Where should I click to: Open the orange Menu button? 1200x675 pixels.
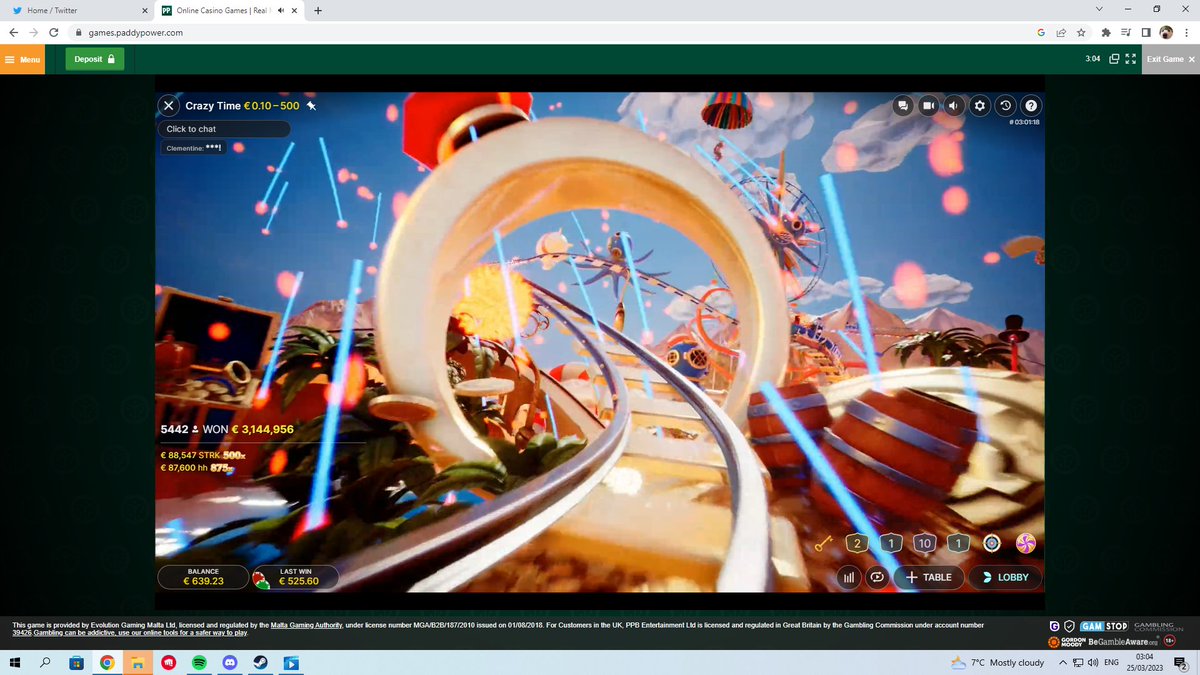(23, 59)
